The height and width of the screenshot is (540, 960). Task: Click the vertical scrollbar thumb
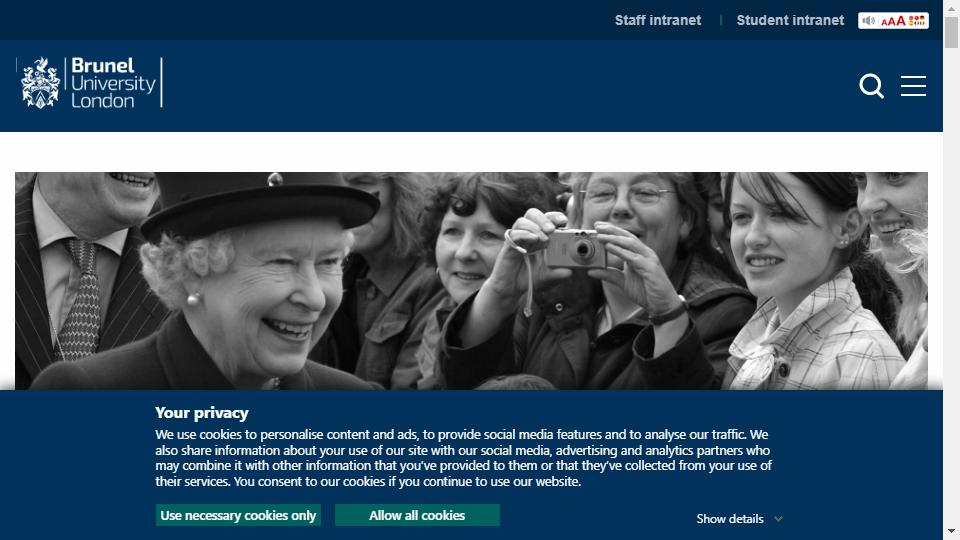tap(951, 32)
